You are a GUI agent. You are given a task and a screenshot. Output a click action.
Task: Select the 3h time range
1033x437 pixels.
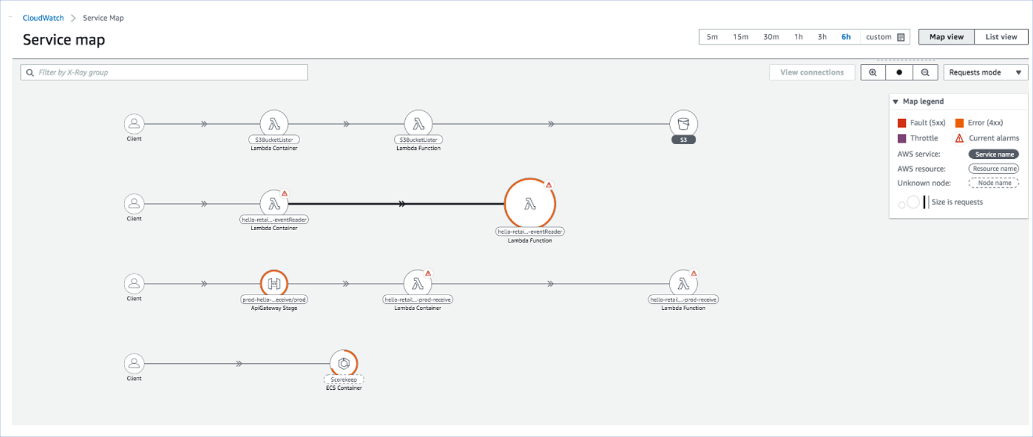822,37
